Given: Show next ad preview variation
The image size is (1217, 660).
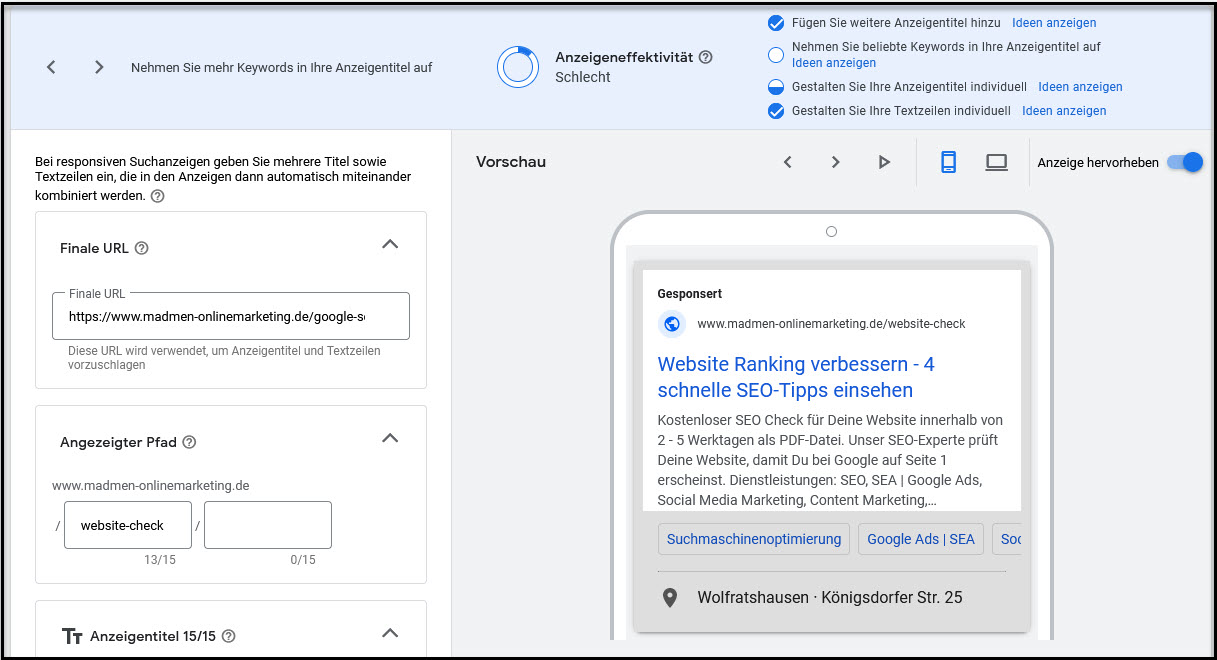Looking at the screenshot, I should tap(835, 162).
